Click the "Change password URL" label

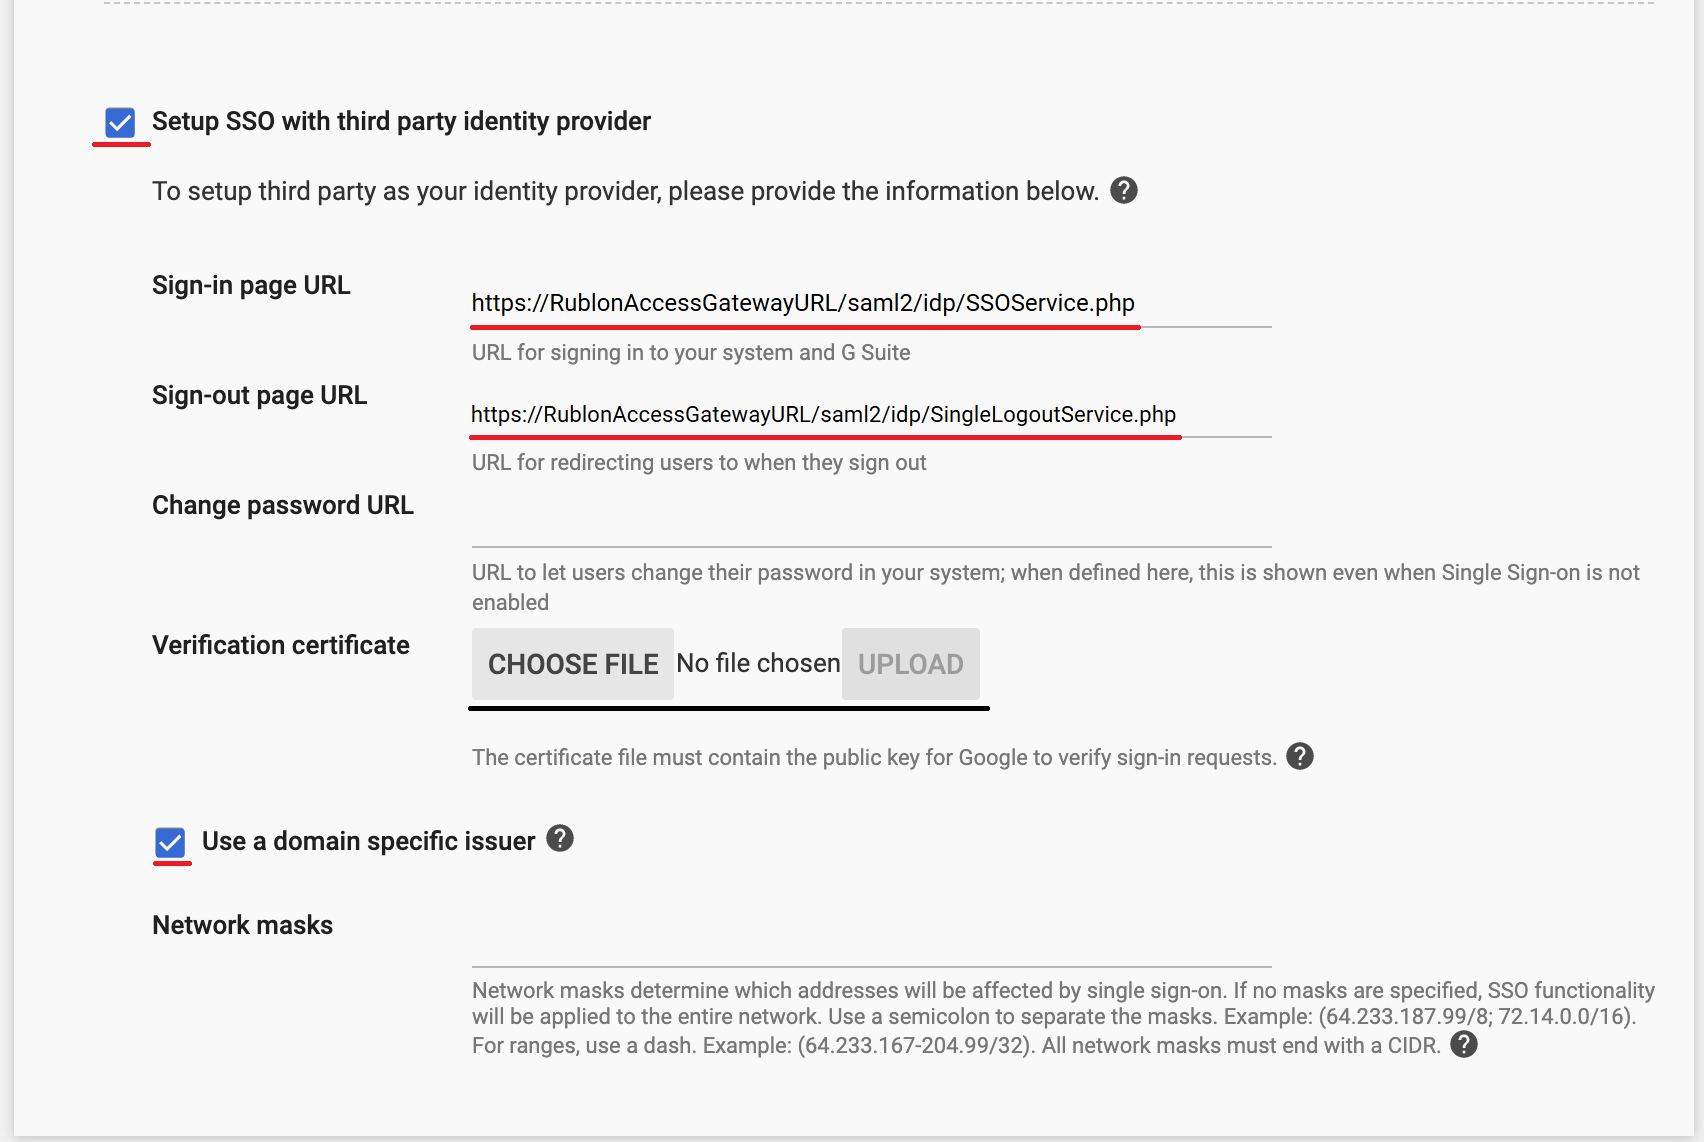(x=282, y=505)
